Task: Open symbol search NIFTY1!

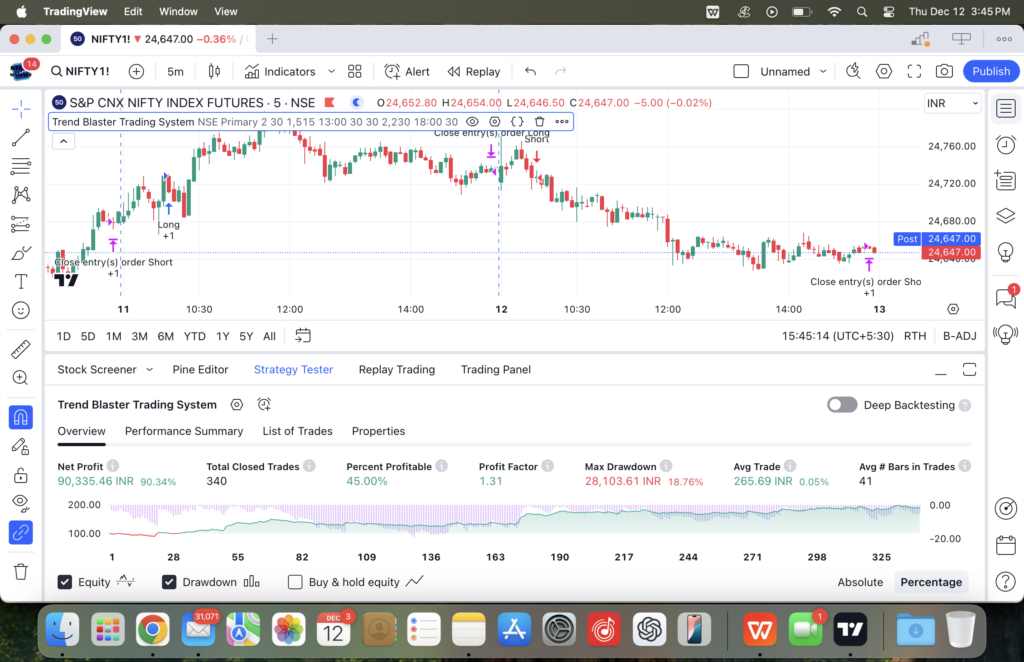Action: point(80,71)
